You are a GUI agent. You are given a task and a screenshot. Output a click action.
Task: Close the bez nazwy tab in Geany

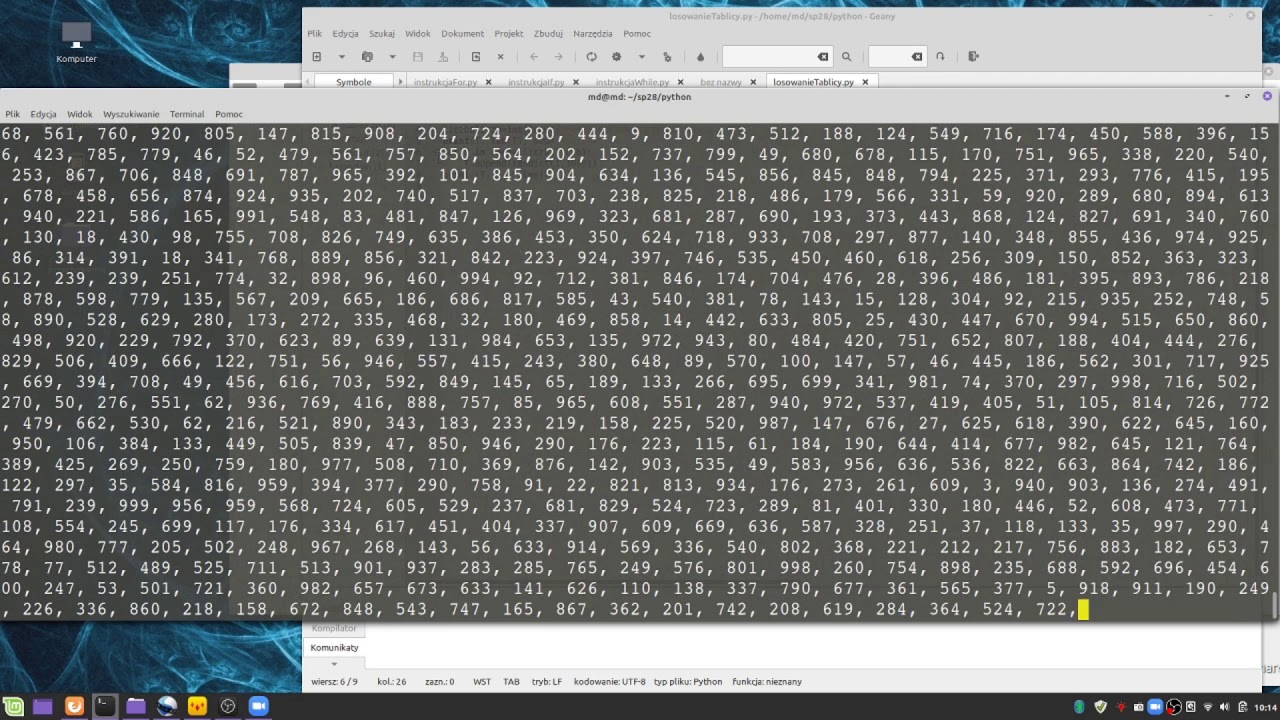(x=753, y=82)
